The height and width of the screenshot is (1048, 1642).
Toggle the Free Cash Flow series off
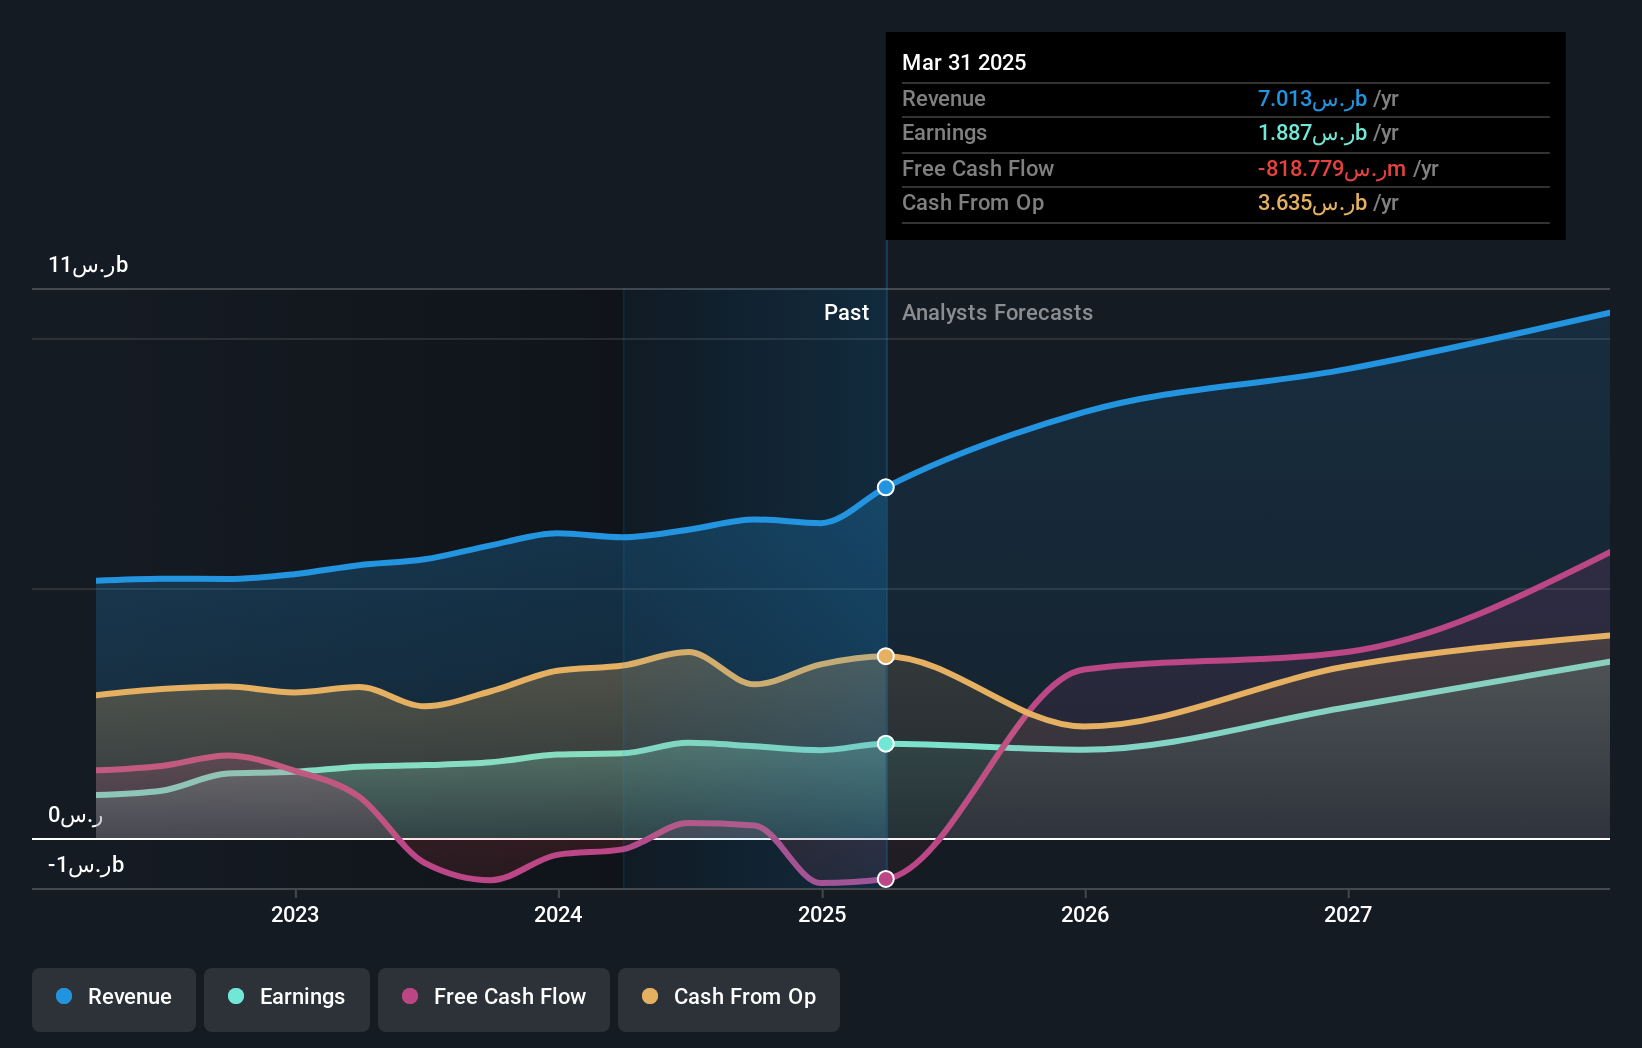pos(494,997)
